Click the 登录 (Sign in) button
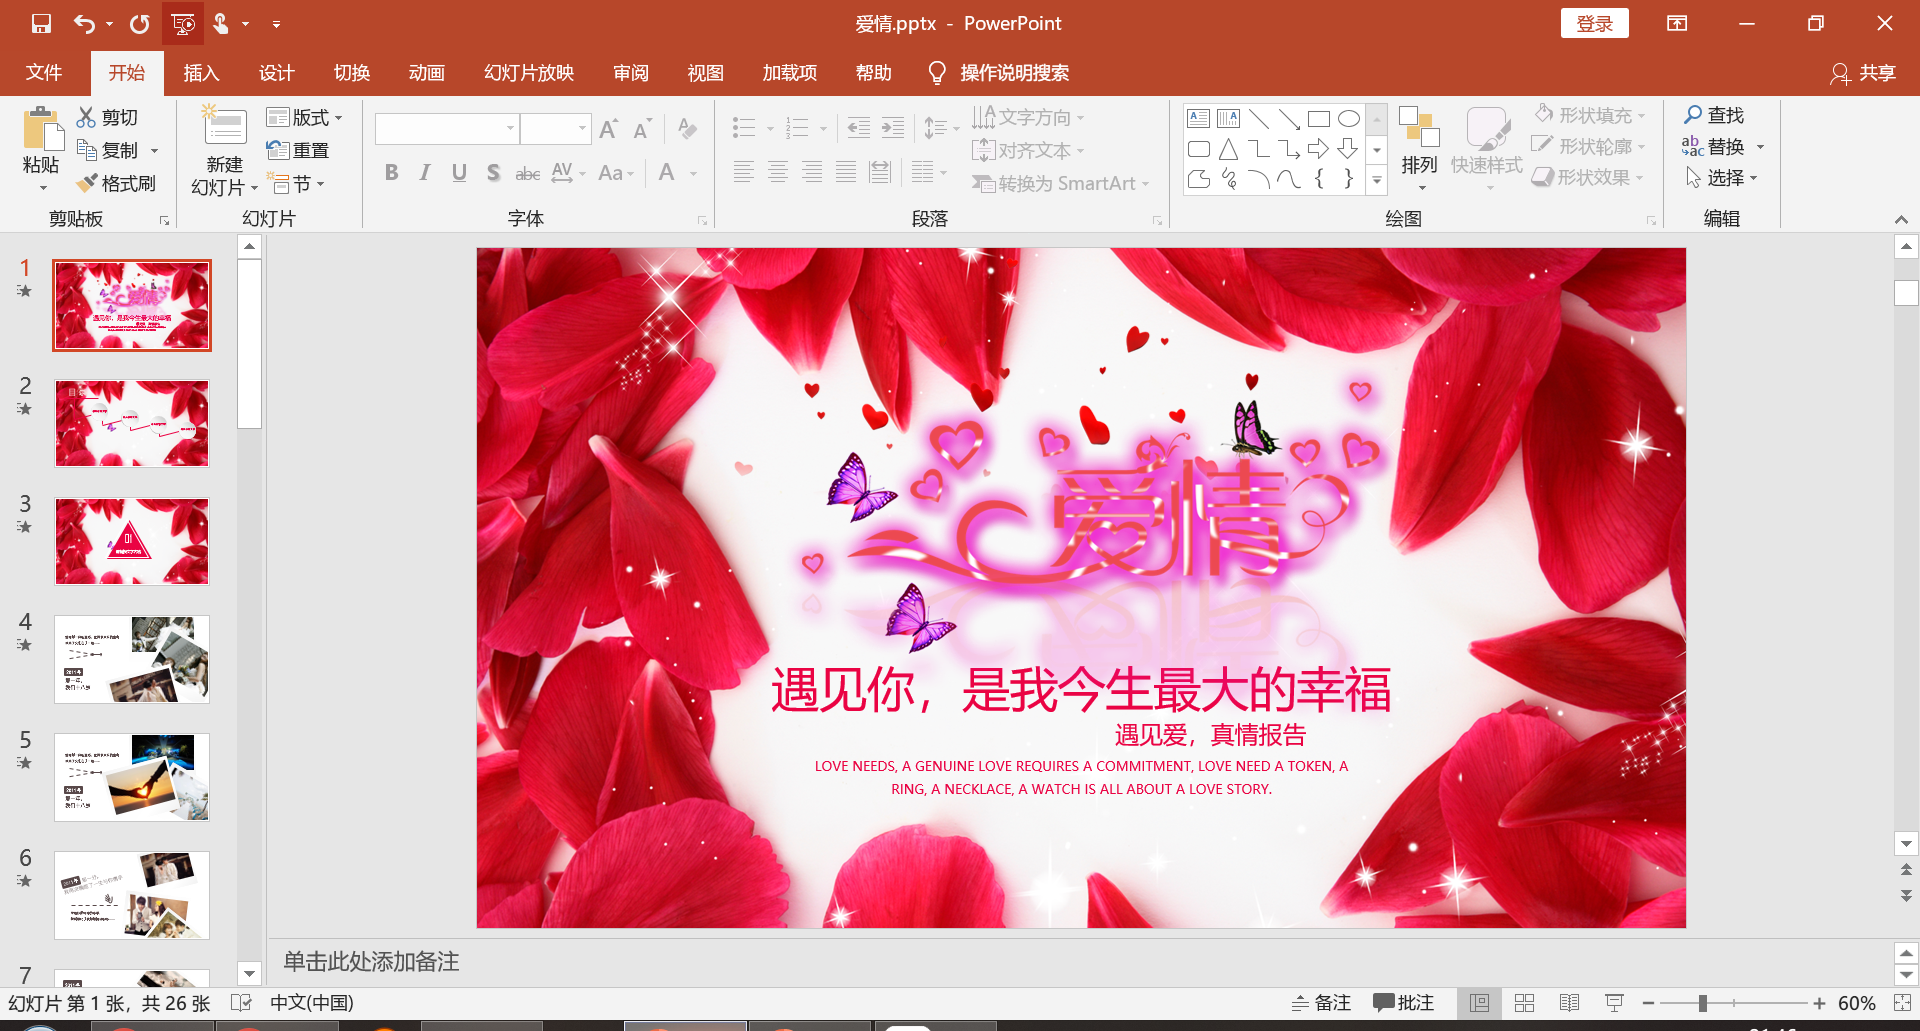Image resolution: width=1920 pixels, height=1031 pixels. [1594, 22]
